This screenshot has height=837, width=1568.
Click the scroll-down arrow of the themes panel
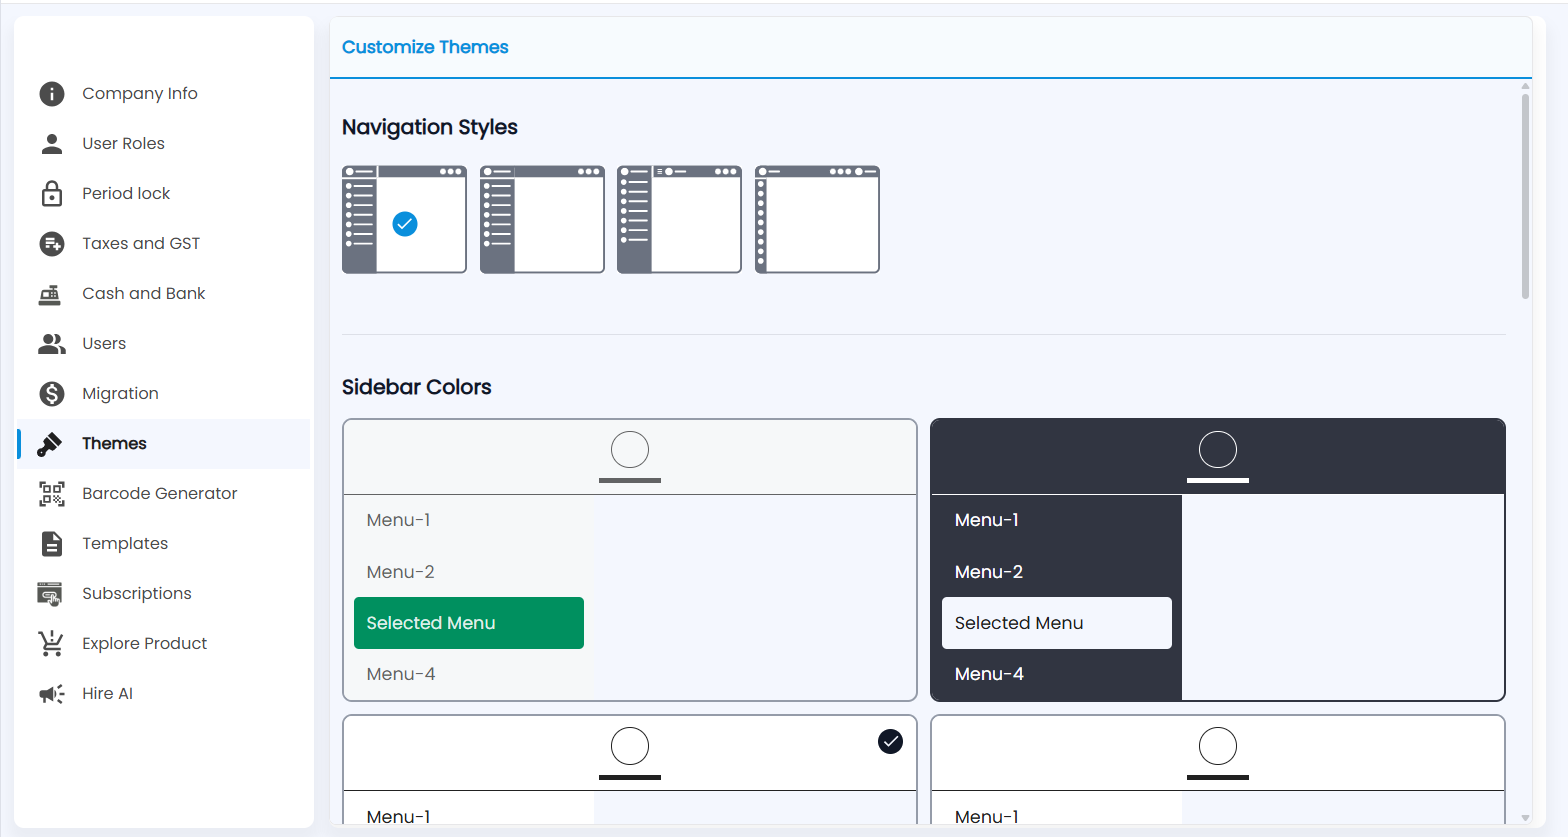(x=1525, y=818)
